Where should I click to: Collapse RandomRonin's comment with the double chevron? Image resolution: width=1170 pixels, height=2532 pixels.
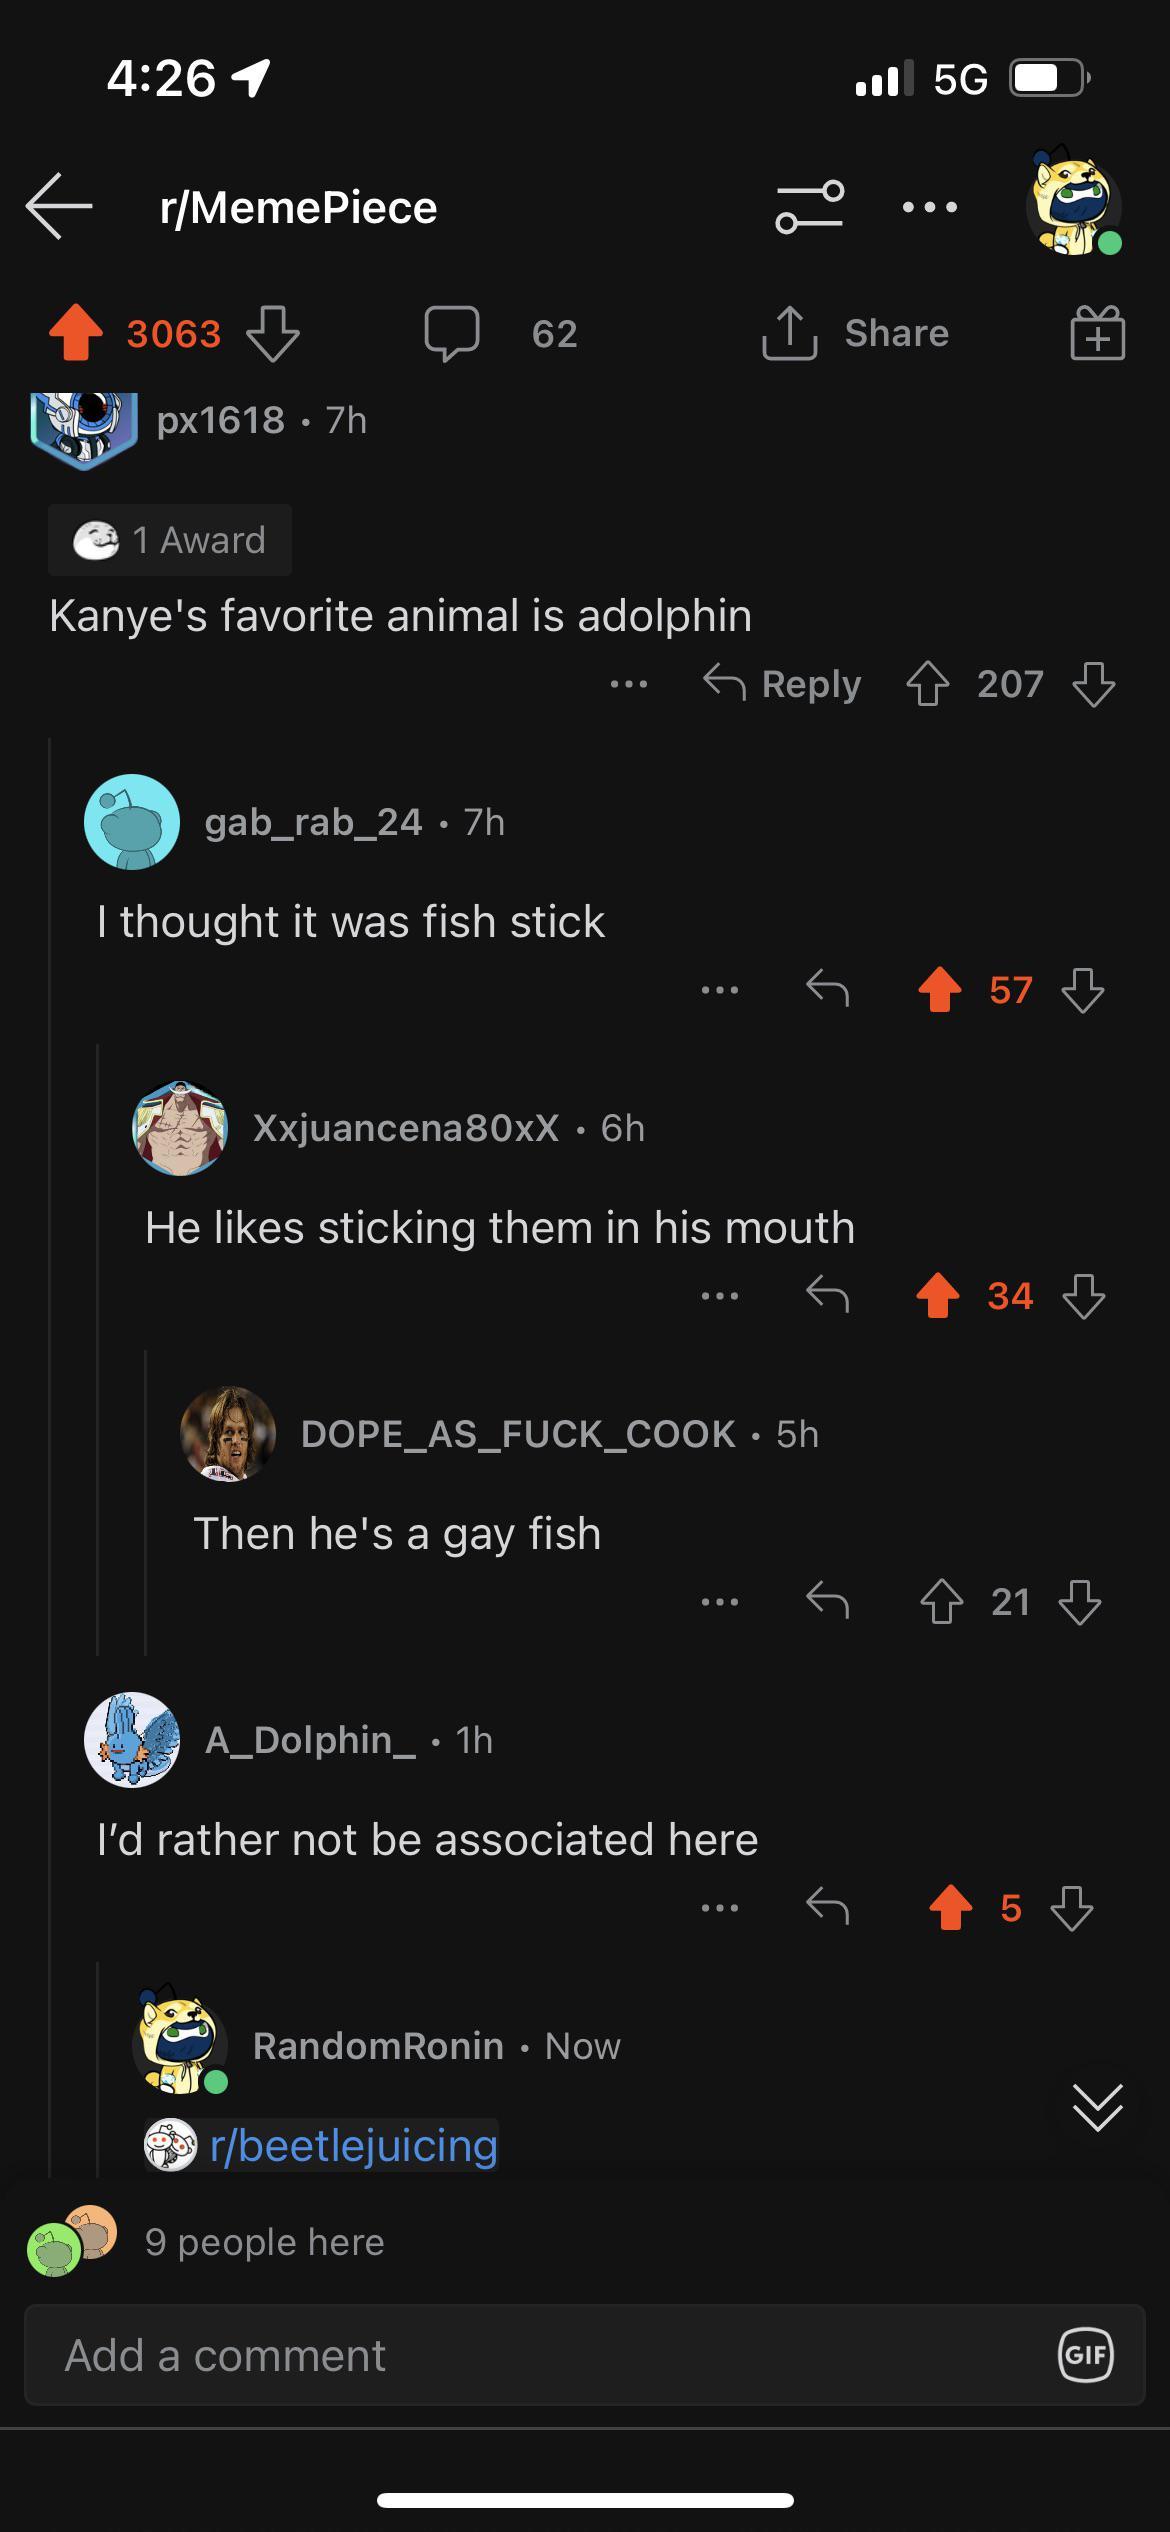[1099, 2106]
